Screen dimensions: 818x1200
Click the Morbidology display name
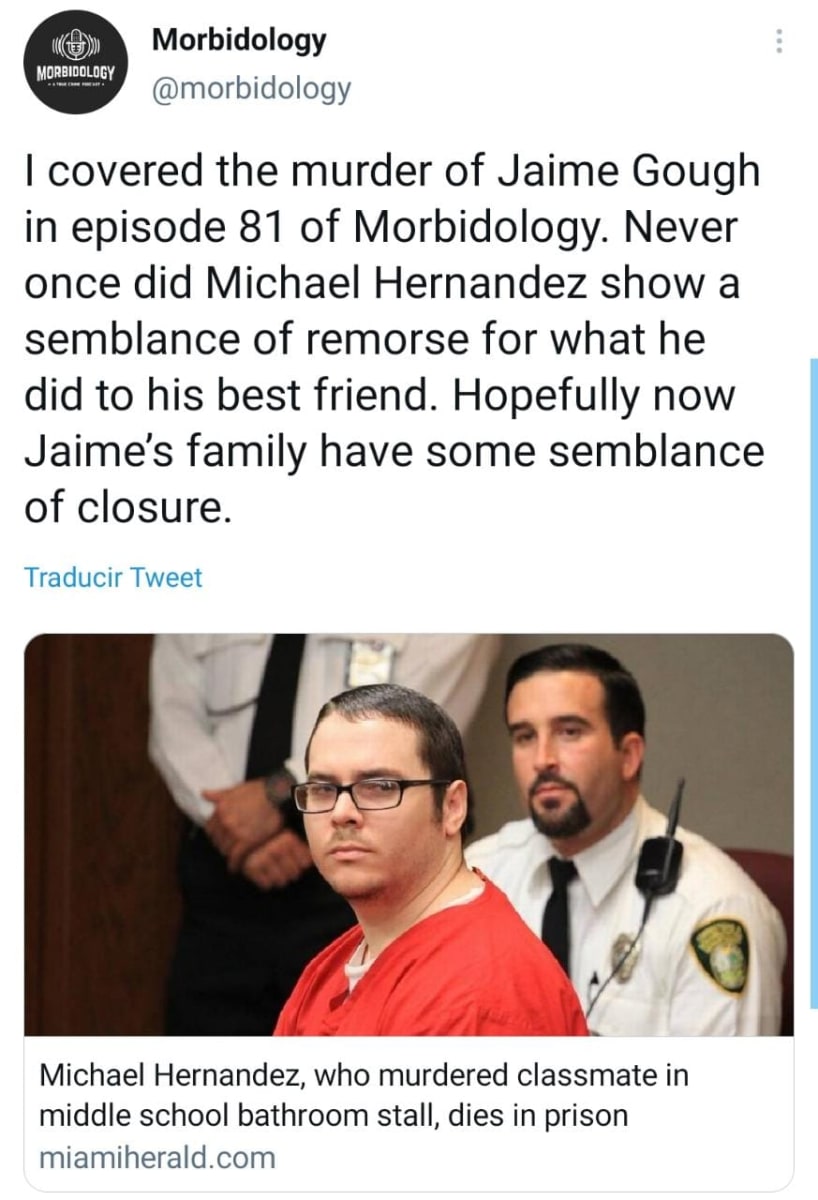(239, 40)
